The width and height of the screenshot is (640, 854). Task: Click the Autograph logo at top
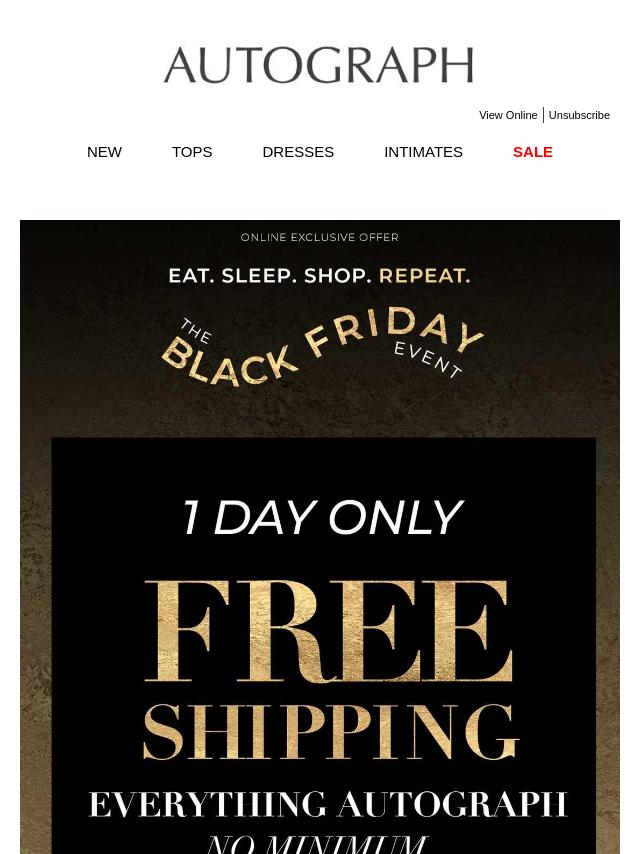[x=318, y=65]
